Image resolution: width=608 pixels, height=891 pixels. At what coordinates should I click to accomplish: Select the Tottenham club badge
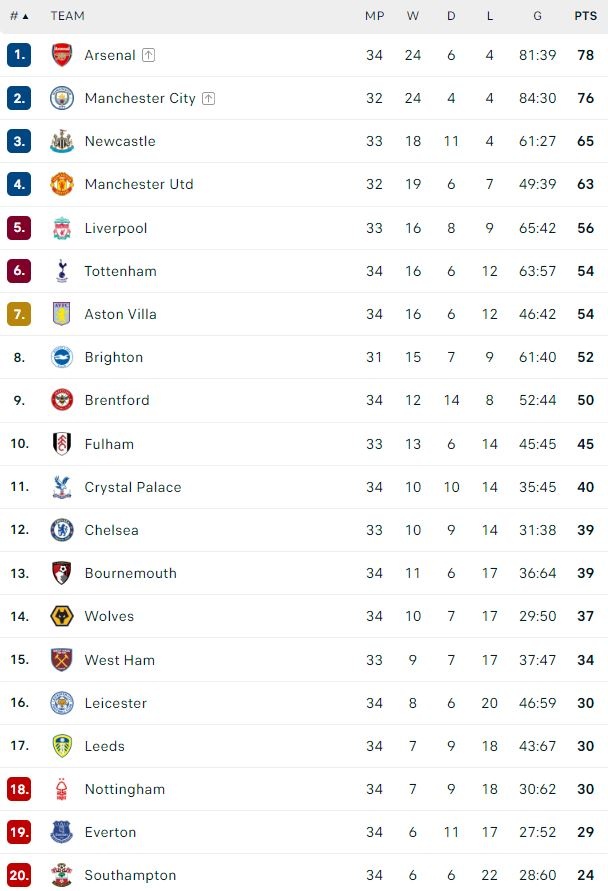point(62,271)
